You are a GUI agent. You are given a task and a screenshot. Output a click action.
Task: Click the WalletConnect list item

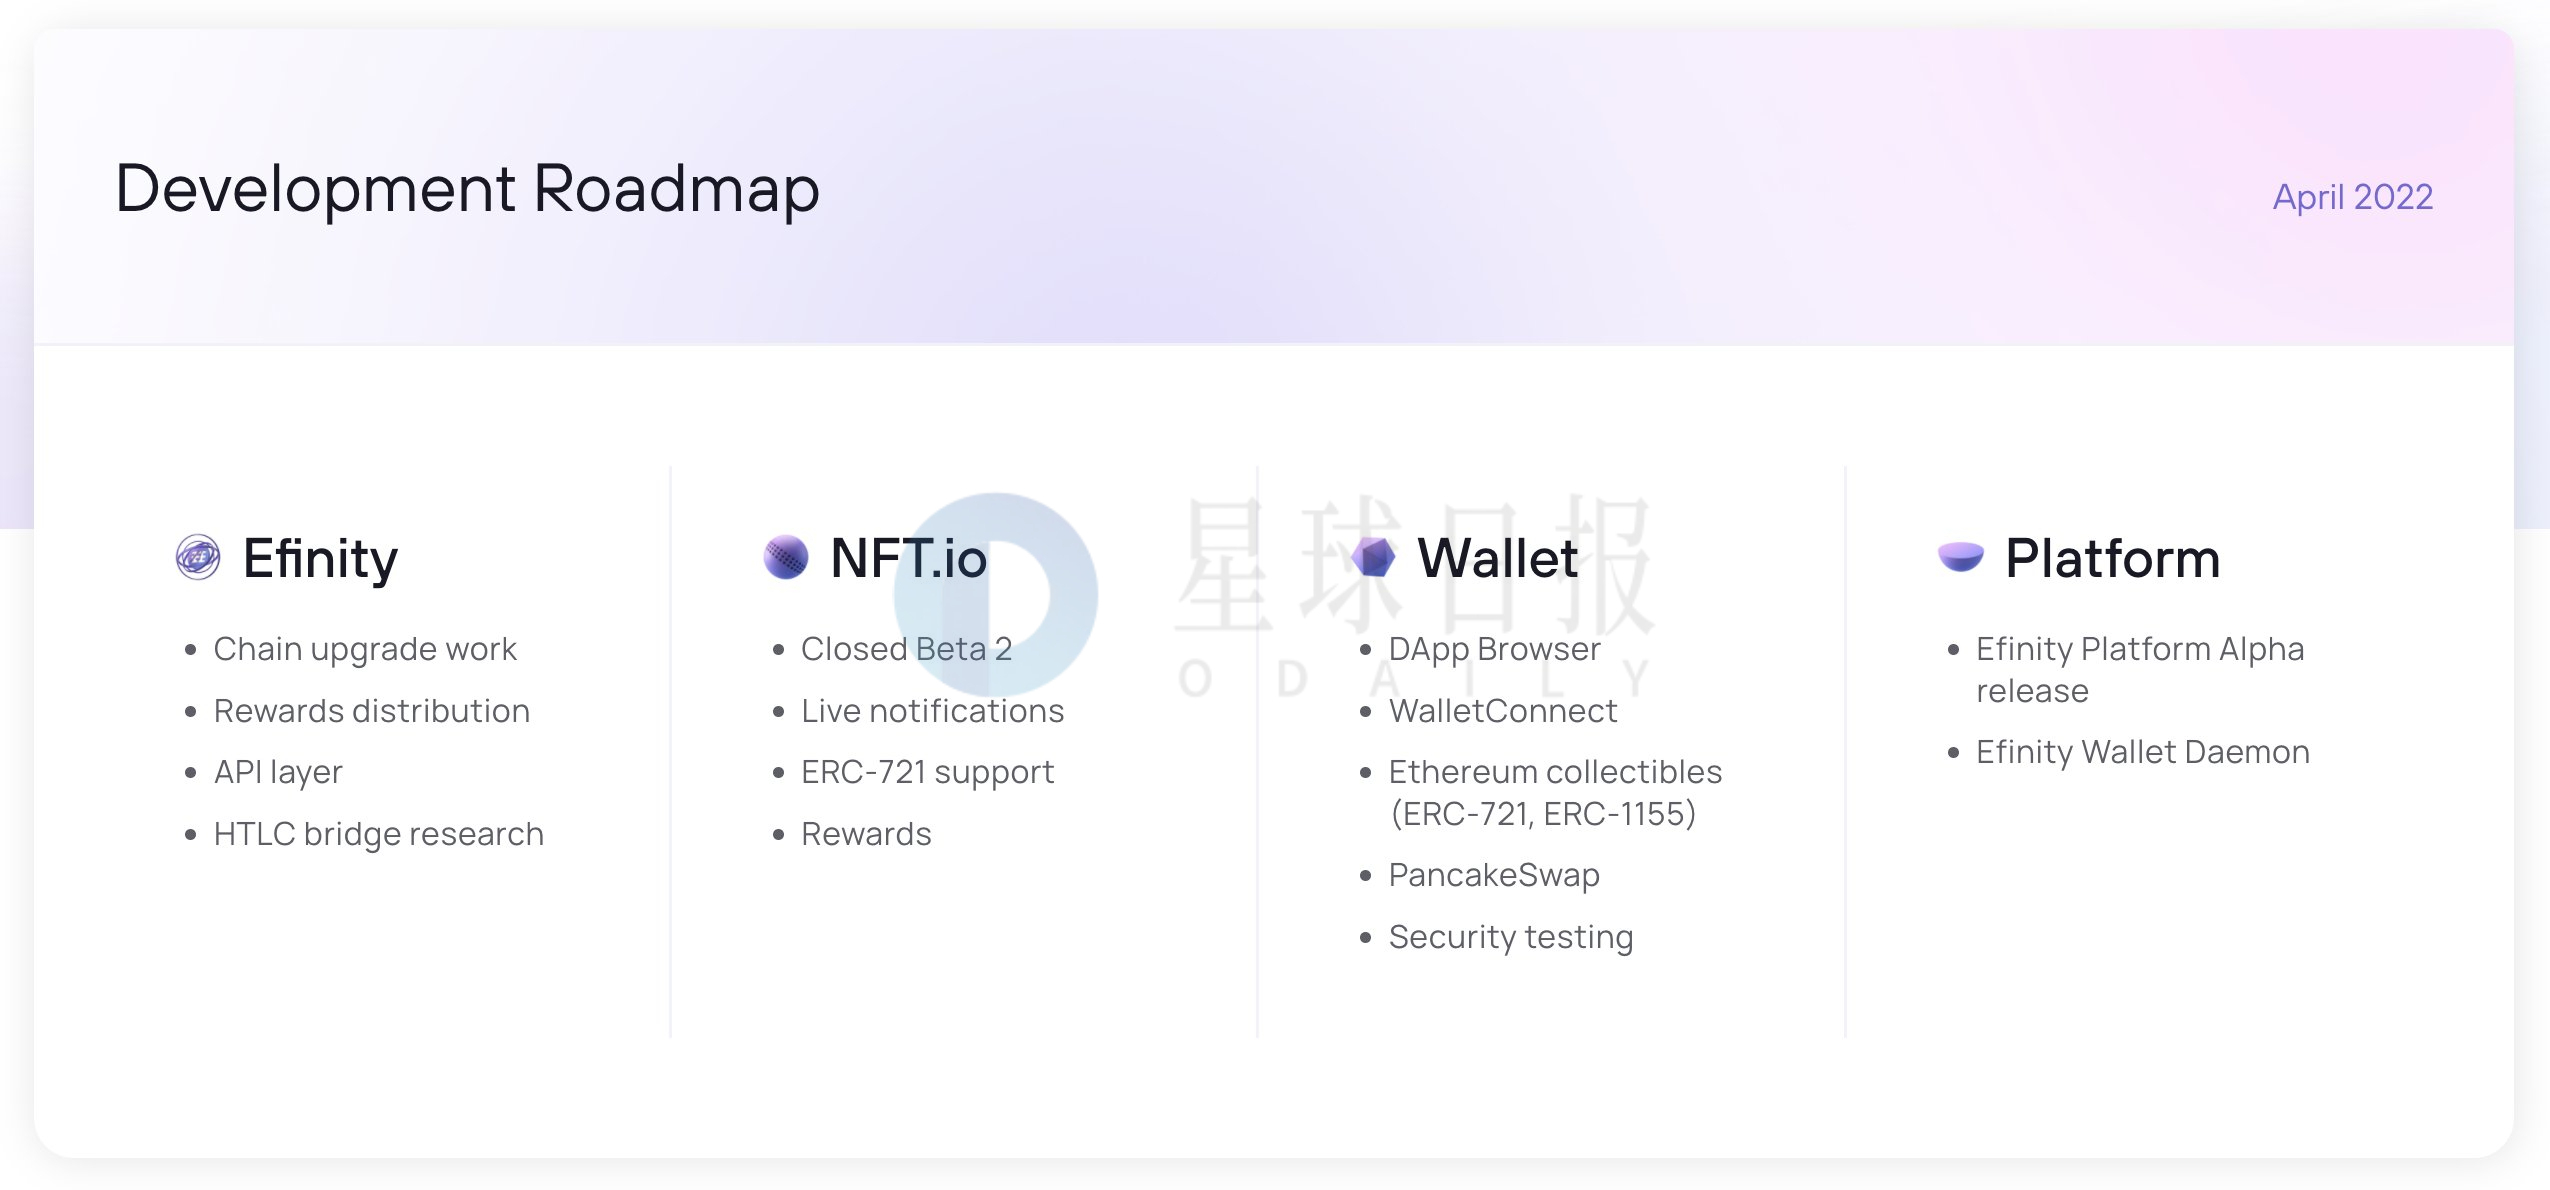pos(1502,711)
